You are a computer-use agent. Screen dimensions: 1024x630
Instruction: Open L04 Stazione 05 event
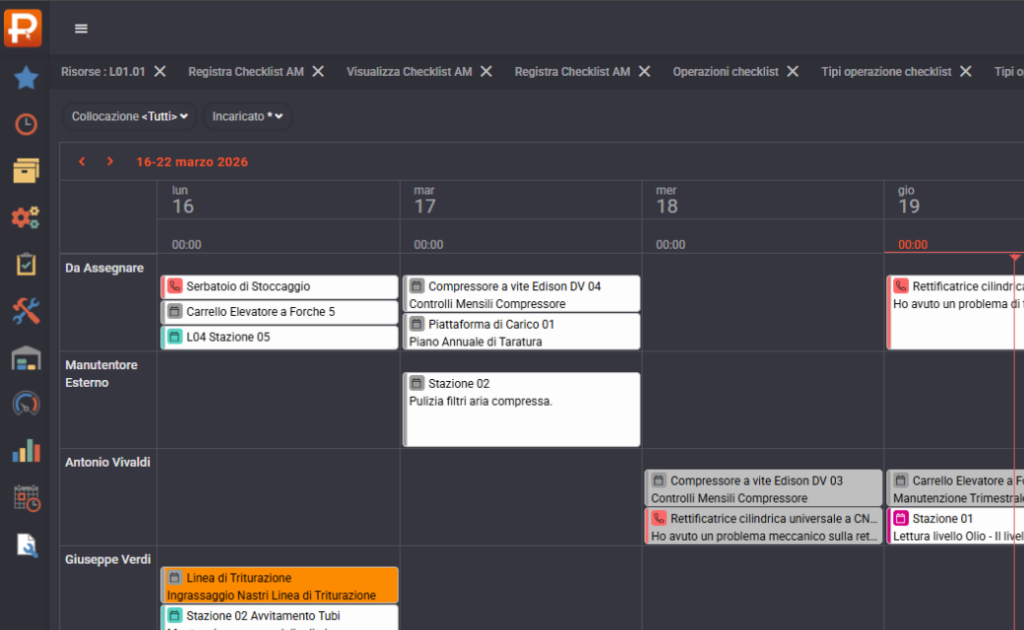tap(280, 337)
